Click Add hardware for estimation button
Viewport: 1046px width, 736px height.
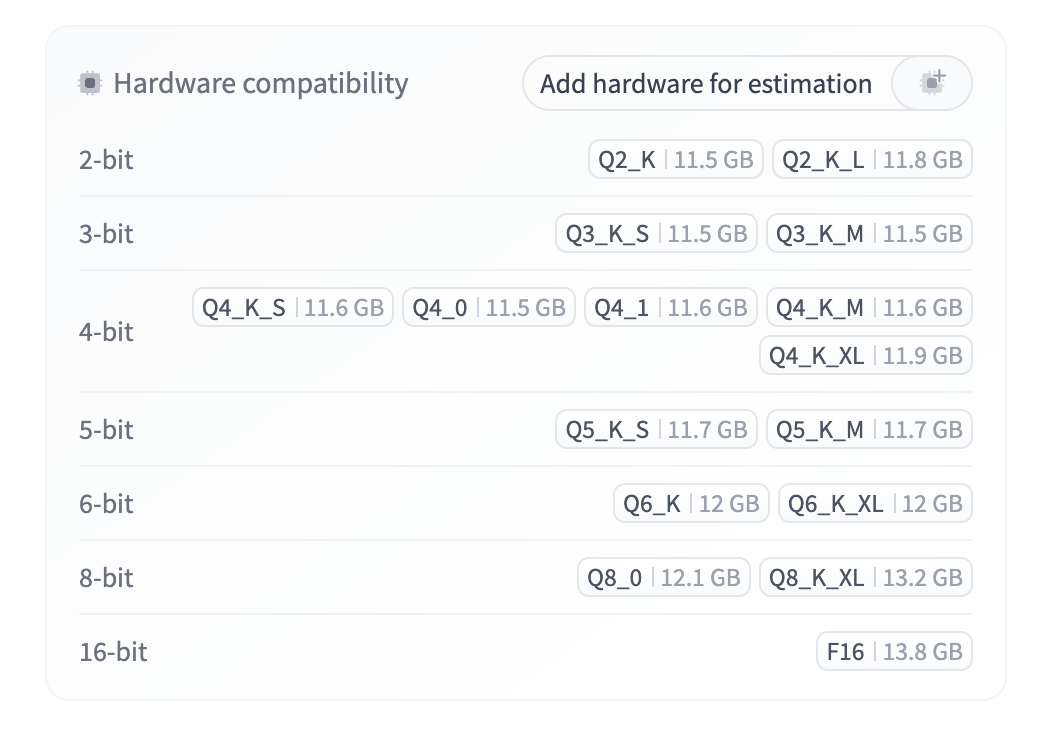pyautogui.click(x=705, y=83)
